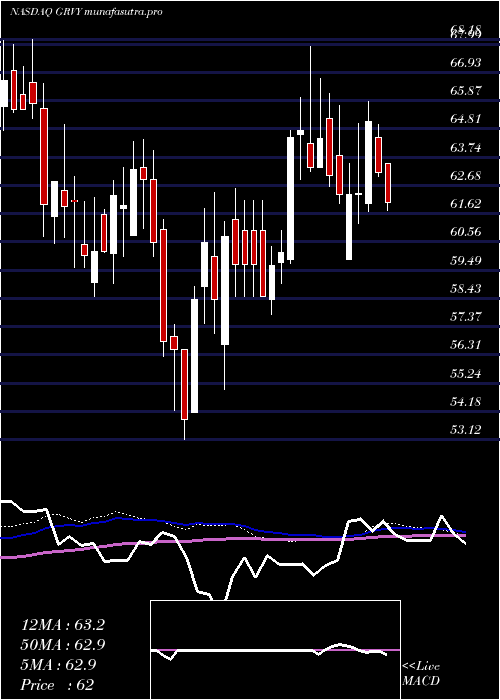Click the 50MA : 62.9 indicator text
The width and height of the screenshot is (500, 700).
pyautogui.click(x=62, y=645)
